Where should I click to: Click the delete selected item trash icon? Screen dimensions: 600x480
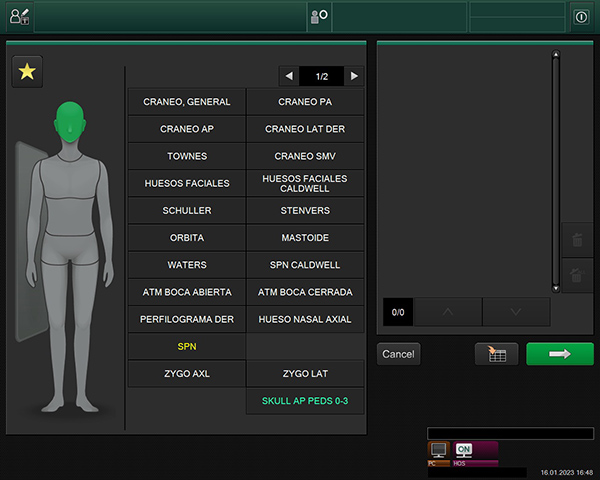click(x=577, y=240)
